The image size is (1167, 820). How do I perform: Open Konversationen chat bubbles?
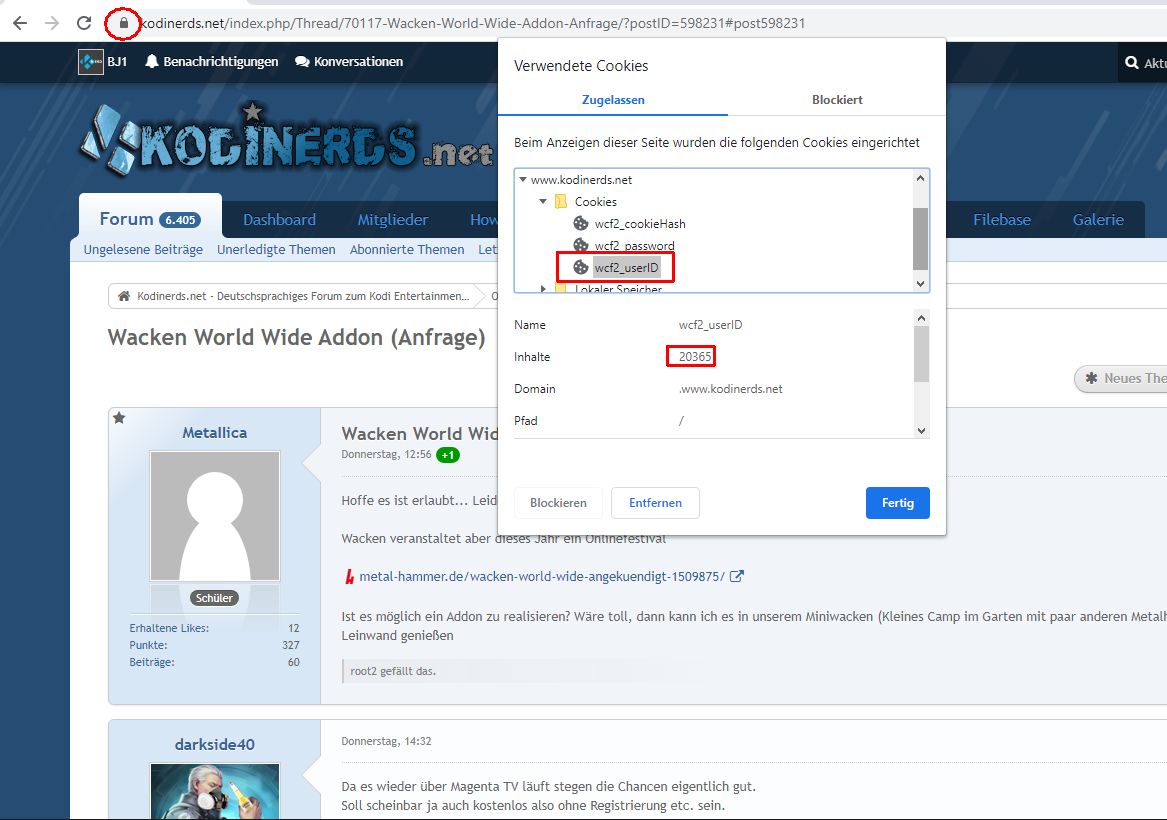click(x=349, y=62)
